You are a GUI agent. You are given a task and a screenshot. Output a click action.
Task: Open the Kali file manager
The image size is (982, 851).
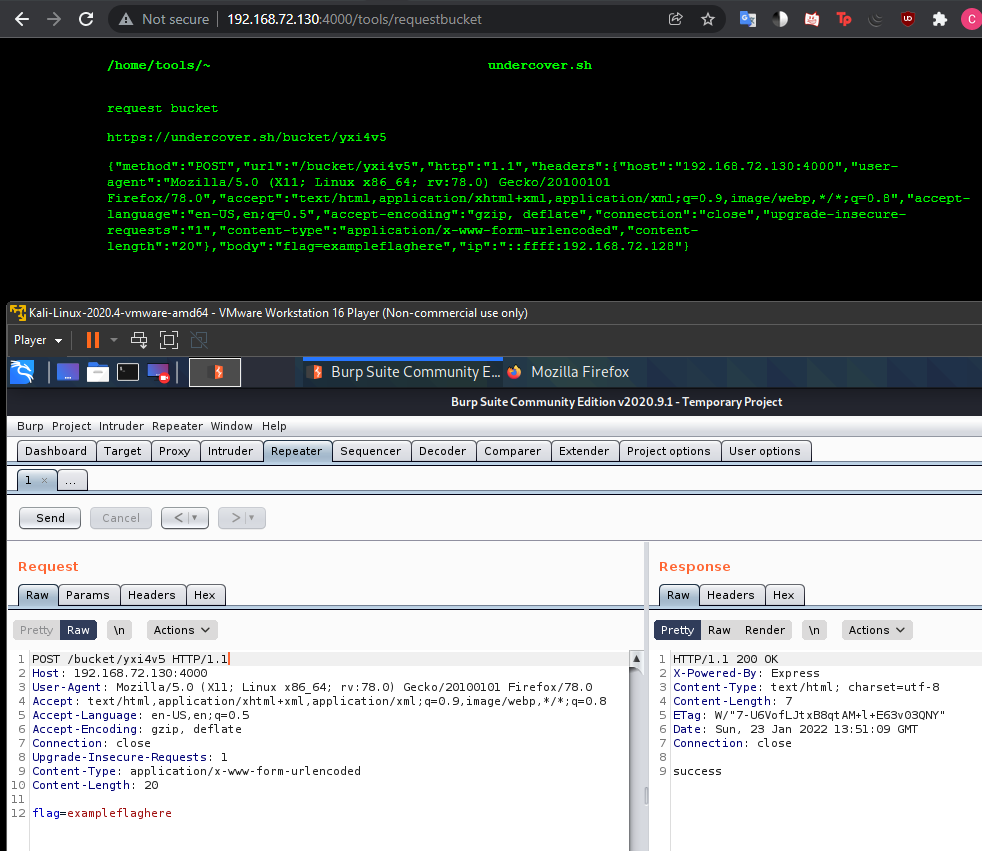pyautogui.click(x=98, y=372)
